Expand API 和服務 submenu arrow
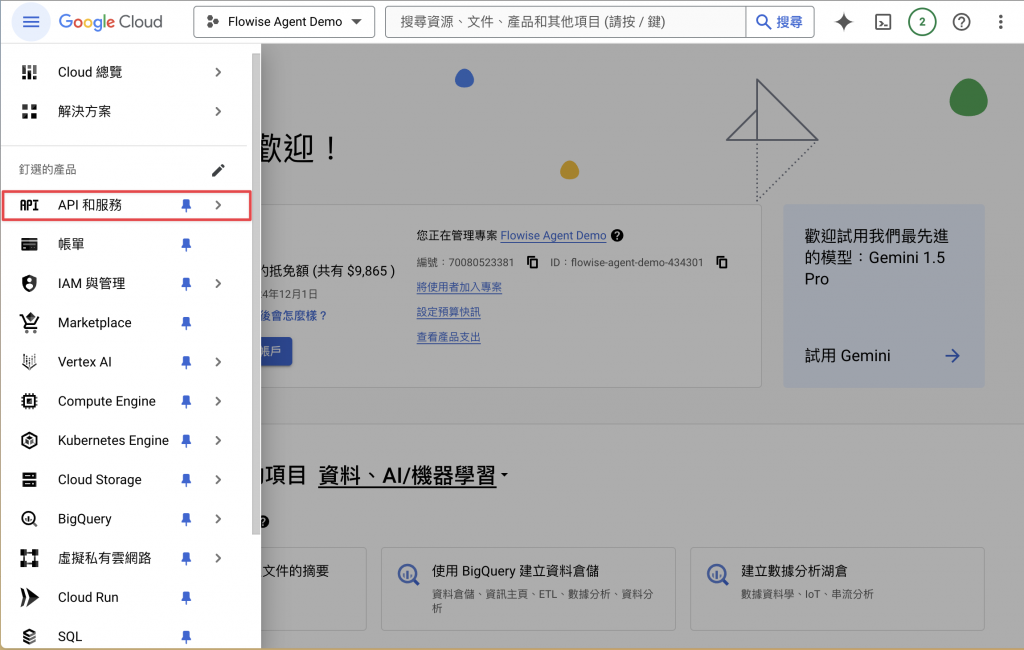Screen dimensions: 1024x650 218,205
